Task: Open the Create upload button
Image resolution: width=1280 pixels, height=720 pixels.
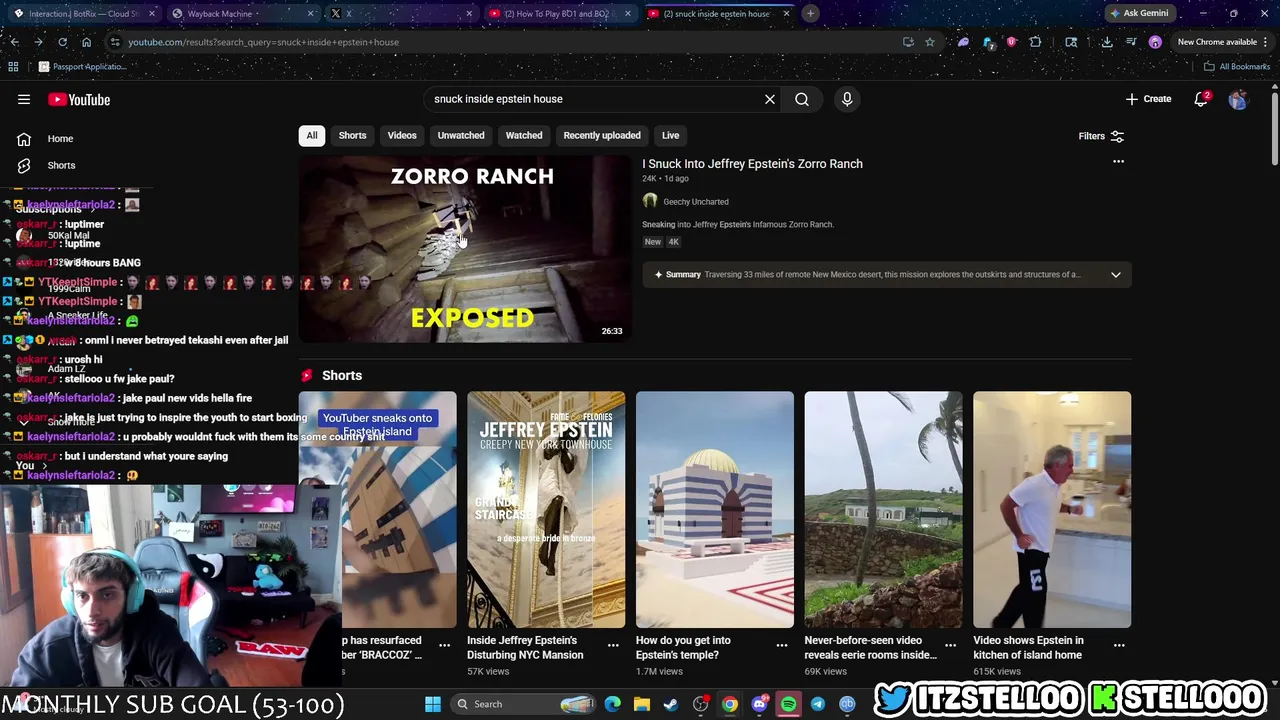Action: point(1148,99)
